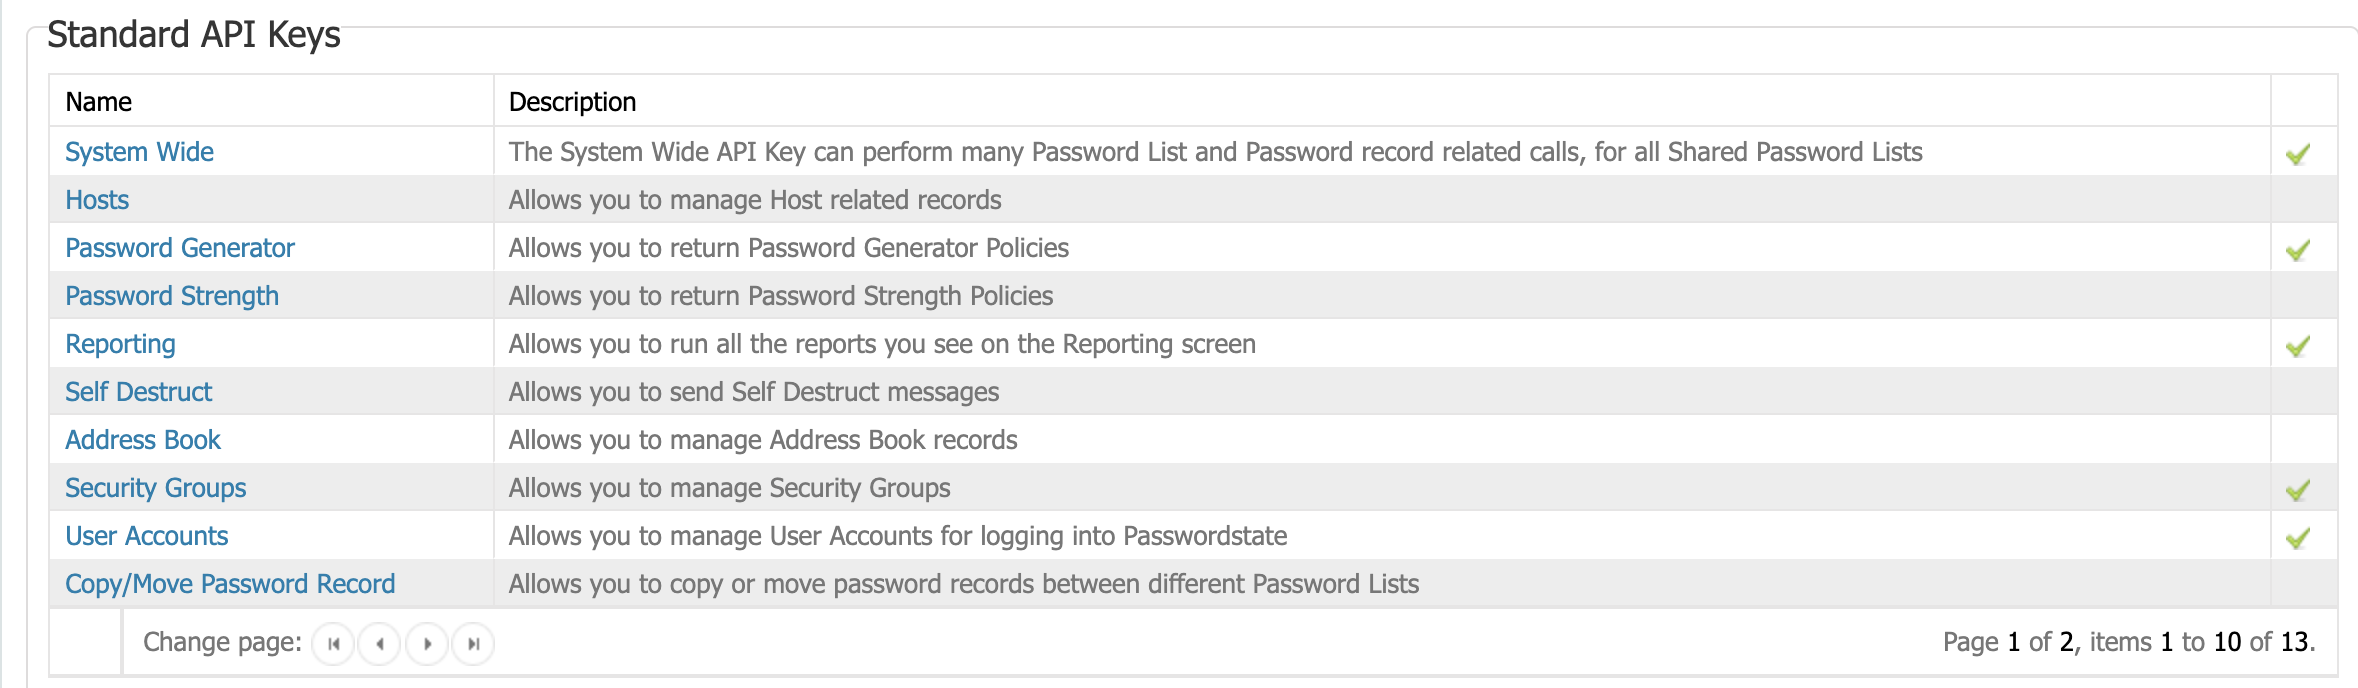The width and height of the screenshot is (2358, 688).
Task: Jump to the last page of API keys
Action: [x=472, y=645]
